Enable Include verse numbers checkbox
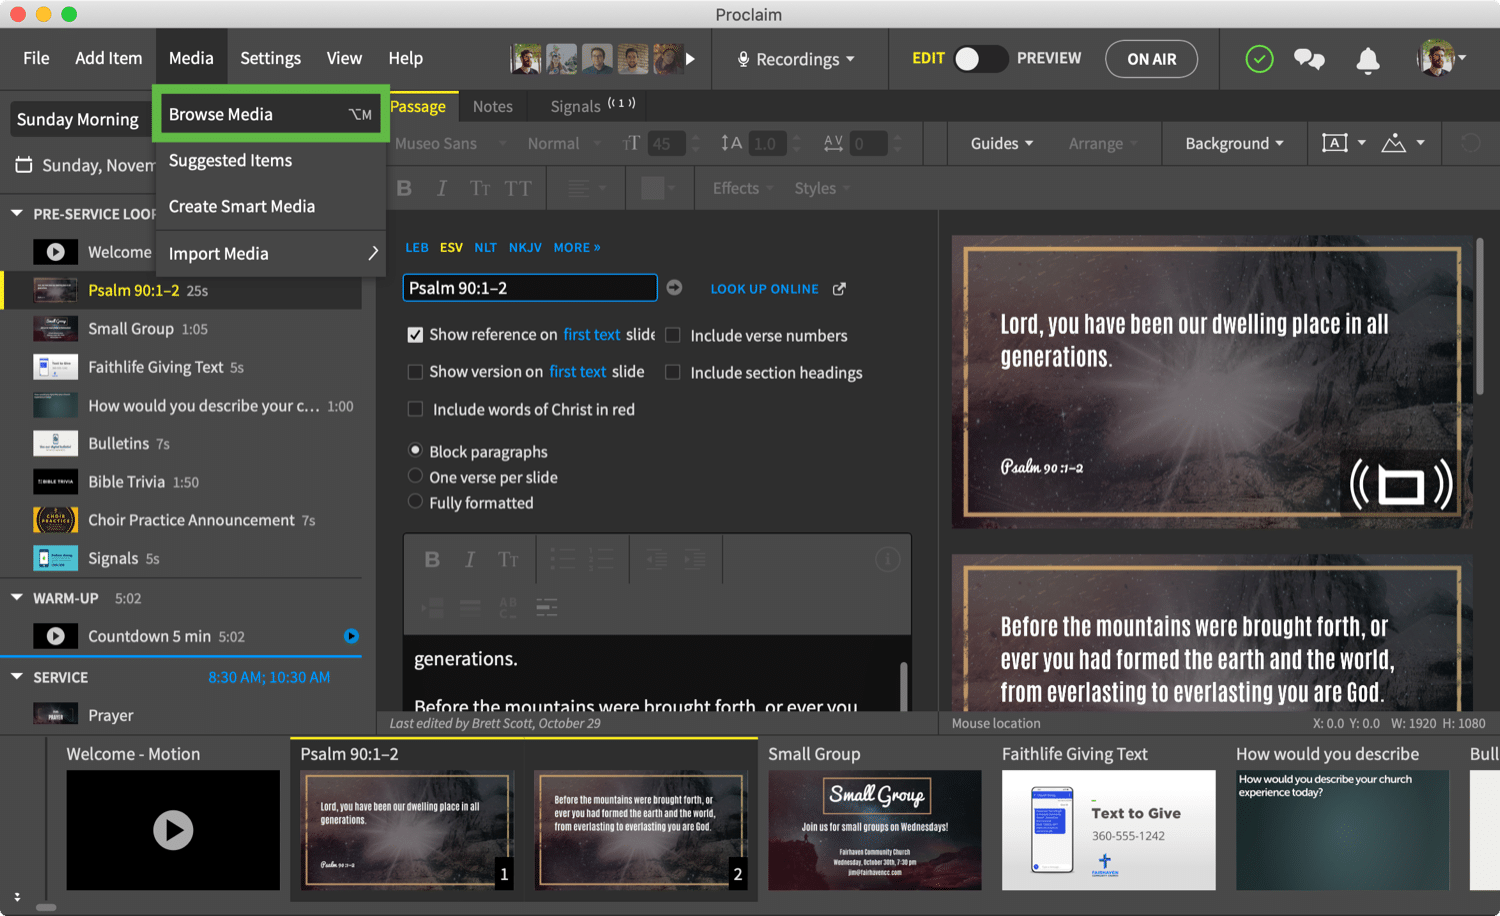 point(673,335)
